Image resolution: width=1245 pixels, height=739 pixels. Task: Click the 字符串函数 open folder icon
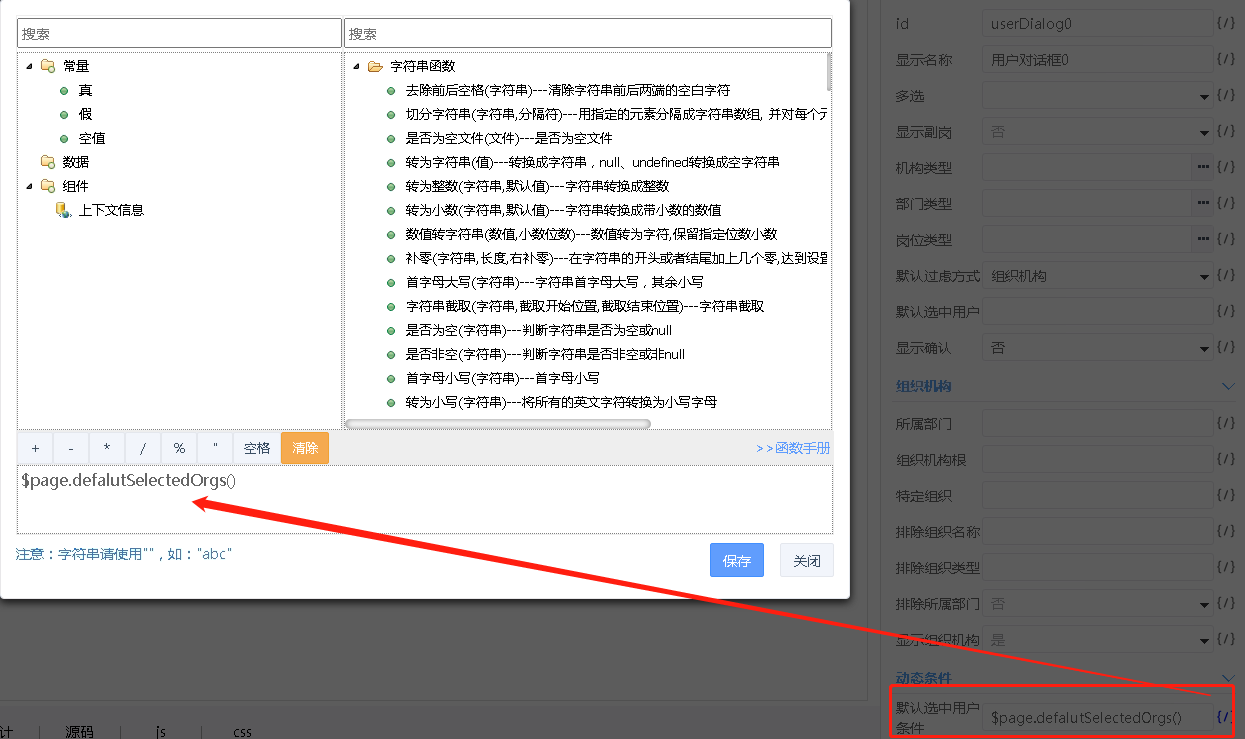[x=375, y=67]
